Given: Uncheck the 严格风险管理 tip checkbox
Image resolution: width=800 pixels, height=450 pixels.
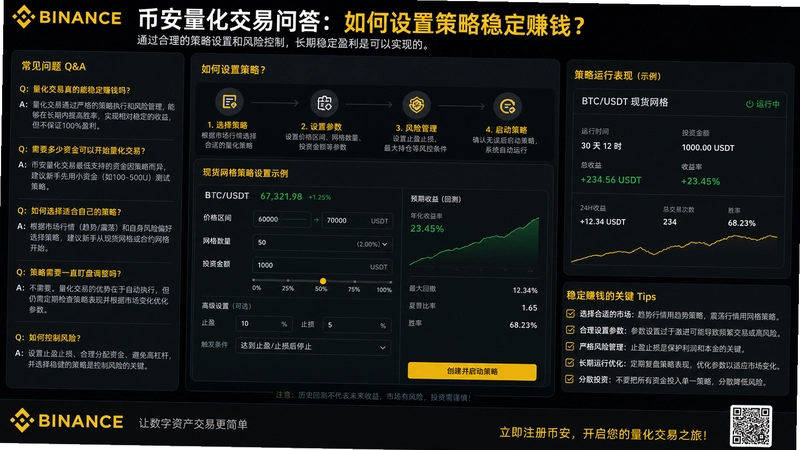Looking at the screenshot, I should (570, 346).
